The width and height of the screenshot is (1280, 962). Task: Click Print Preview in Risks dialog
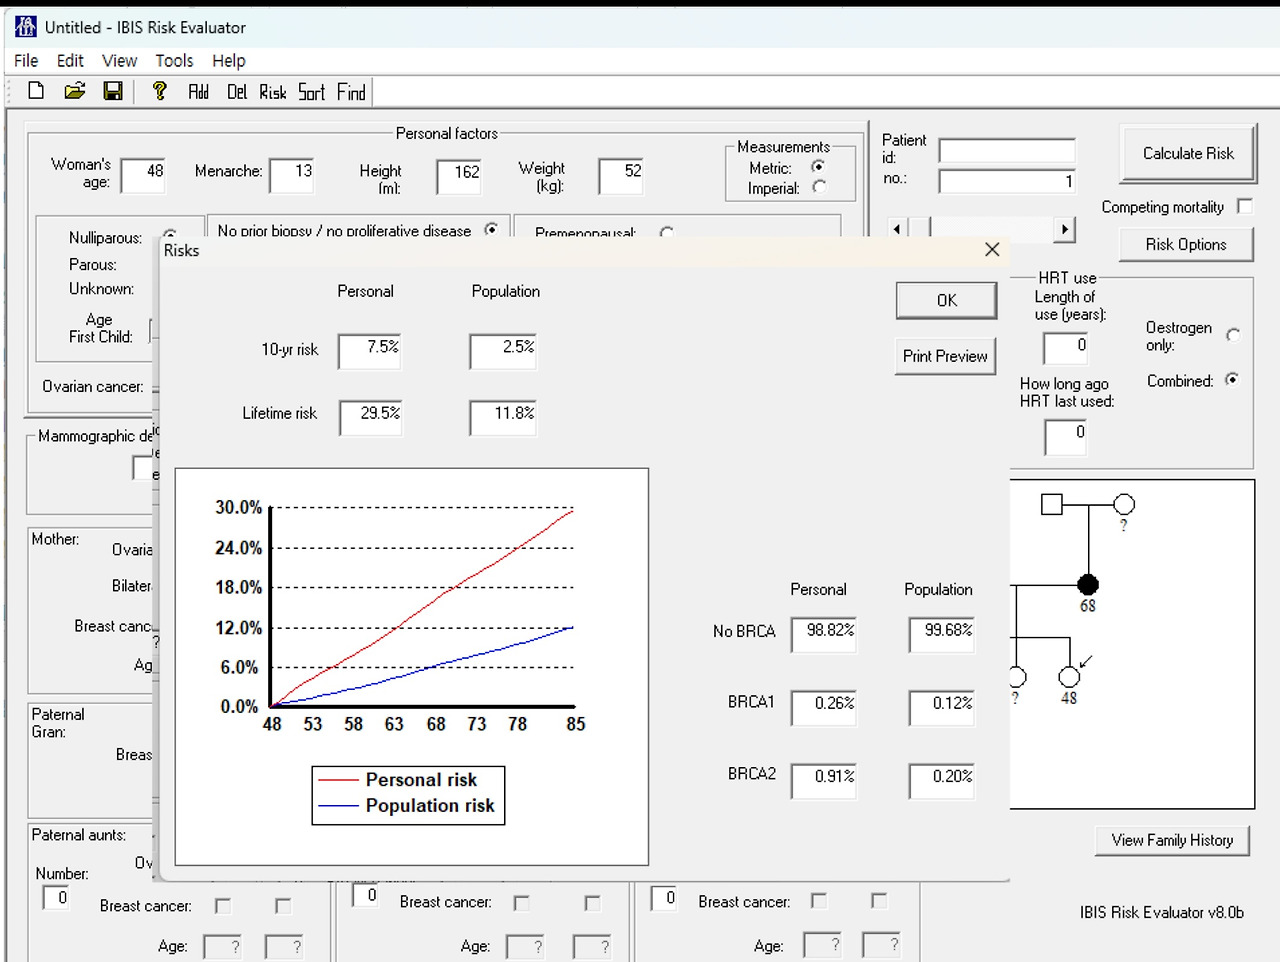[x=945, y=356]
